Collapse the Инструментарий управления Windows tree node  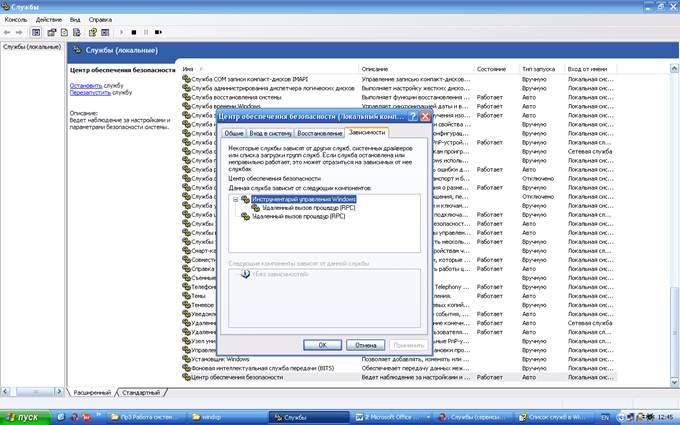click(x=235, y=199)
